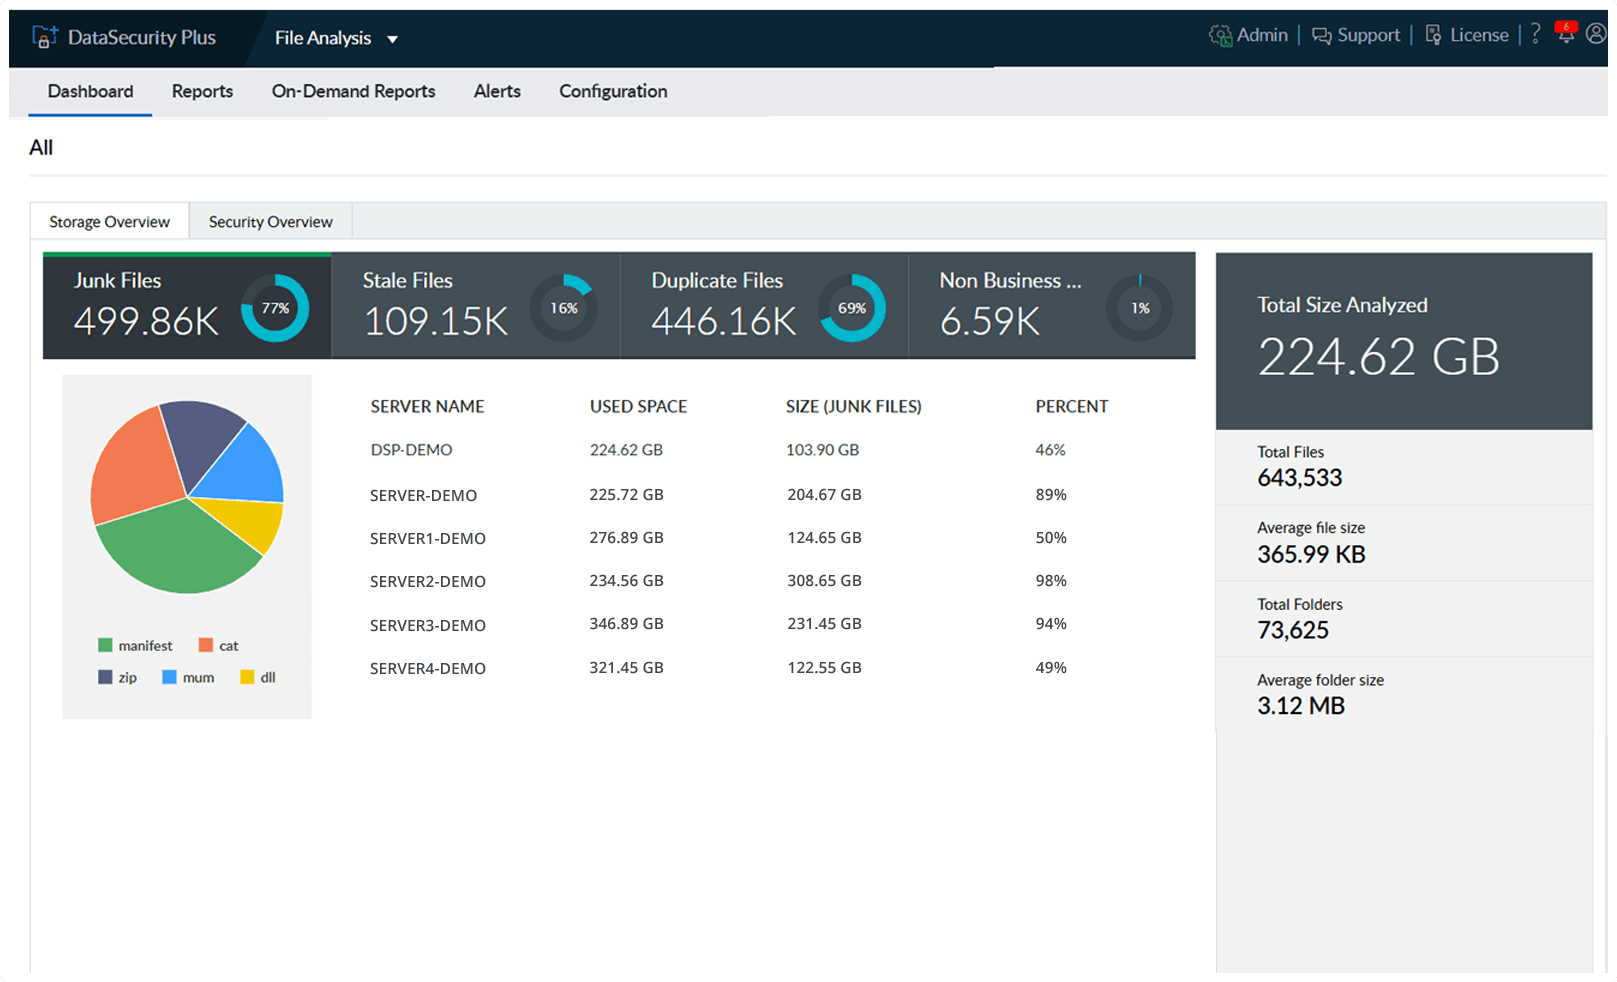1617x982 pixels.
Task: Open help via the question mark icon
Action: click(x=1535, y=35)
